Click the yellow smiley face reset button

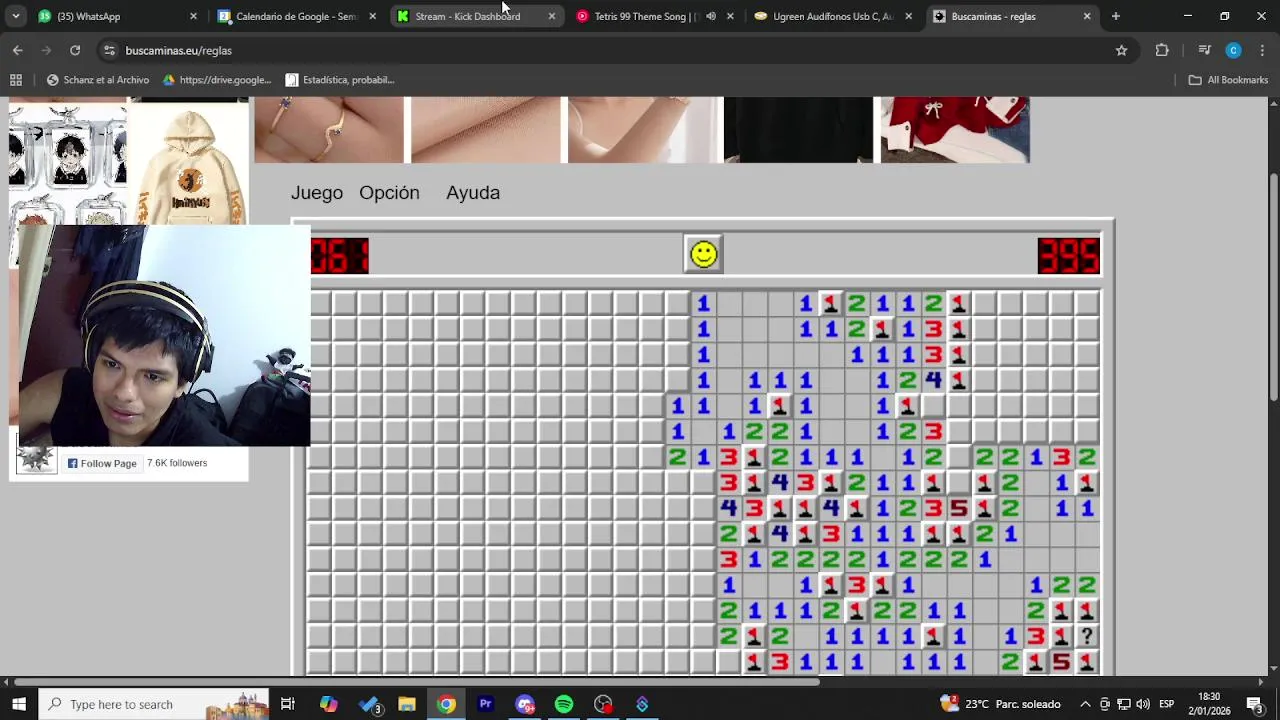[x=703, y=254]
